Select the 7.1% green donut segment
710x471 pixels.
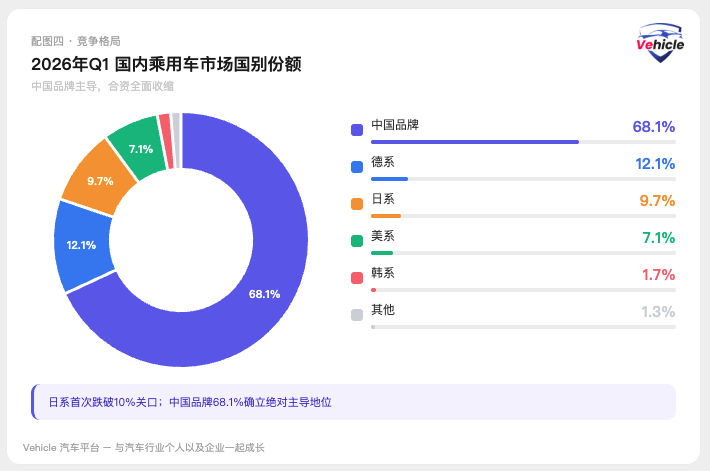(x=141, y=149)
